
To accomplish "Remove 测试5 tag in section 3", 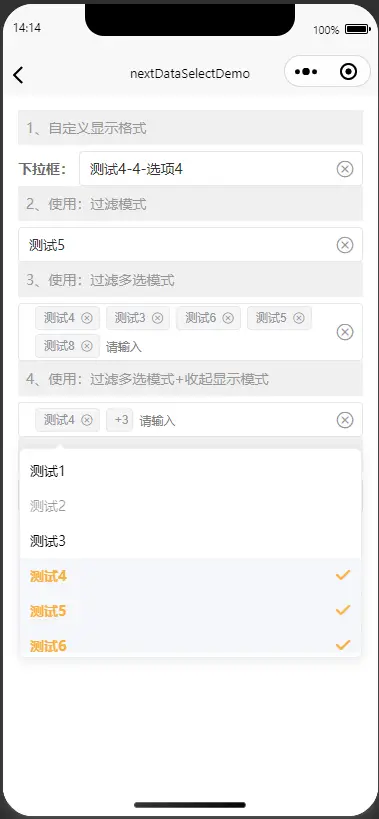I will [299, 318].
